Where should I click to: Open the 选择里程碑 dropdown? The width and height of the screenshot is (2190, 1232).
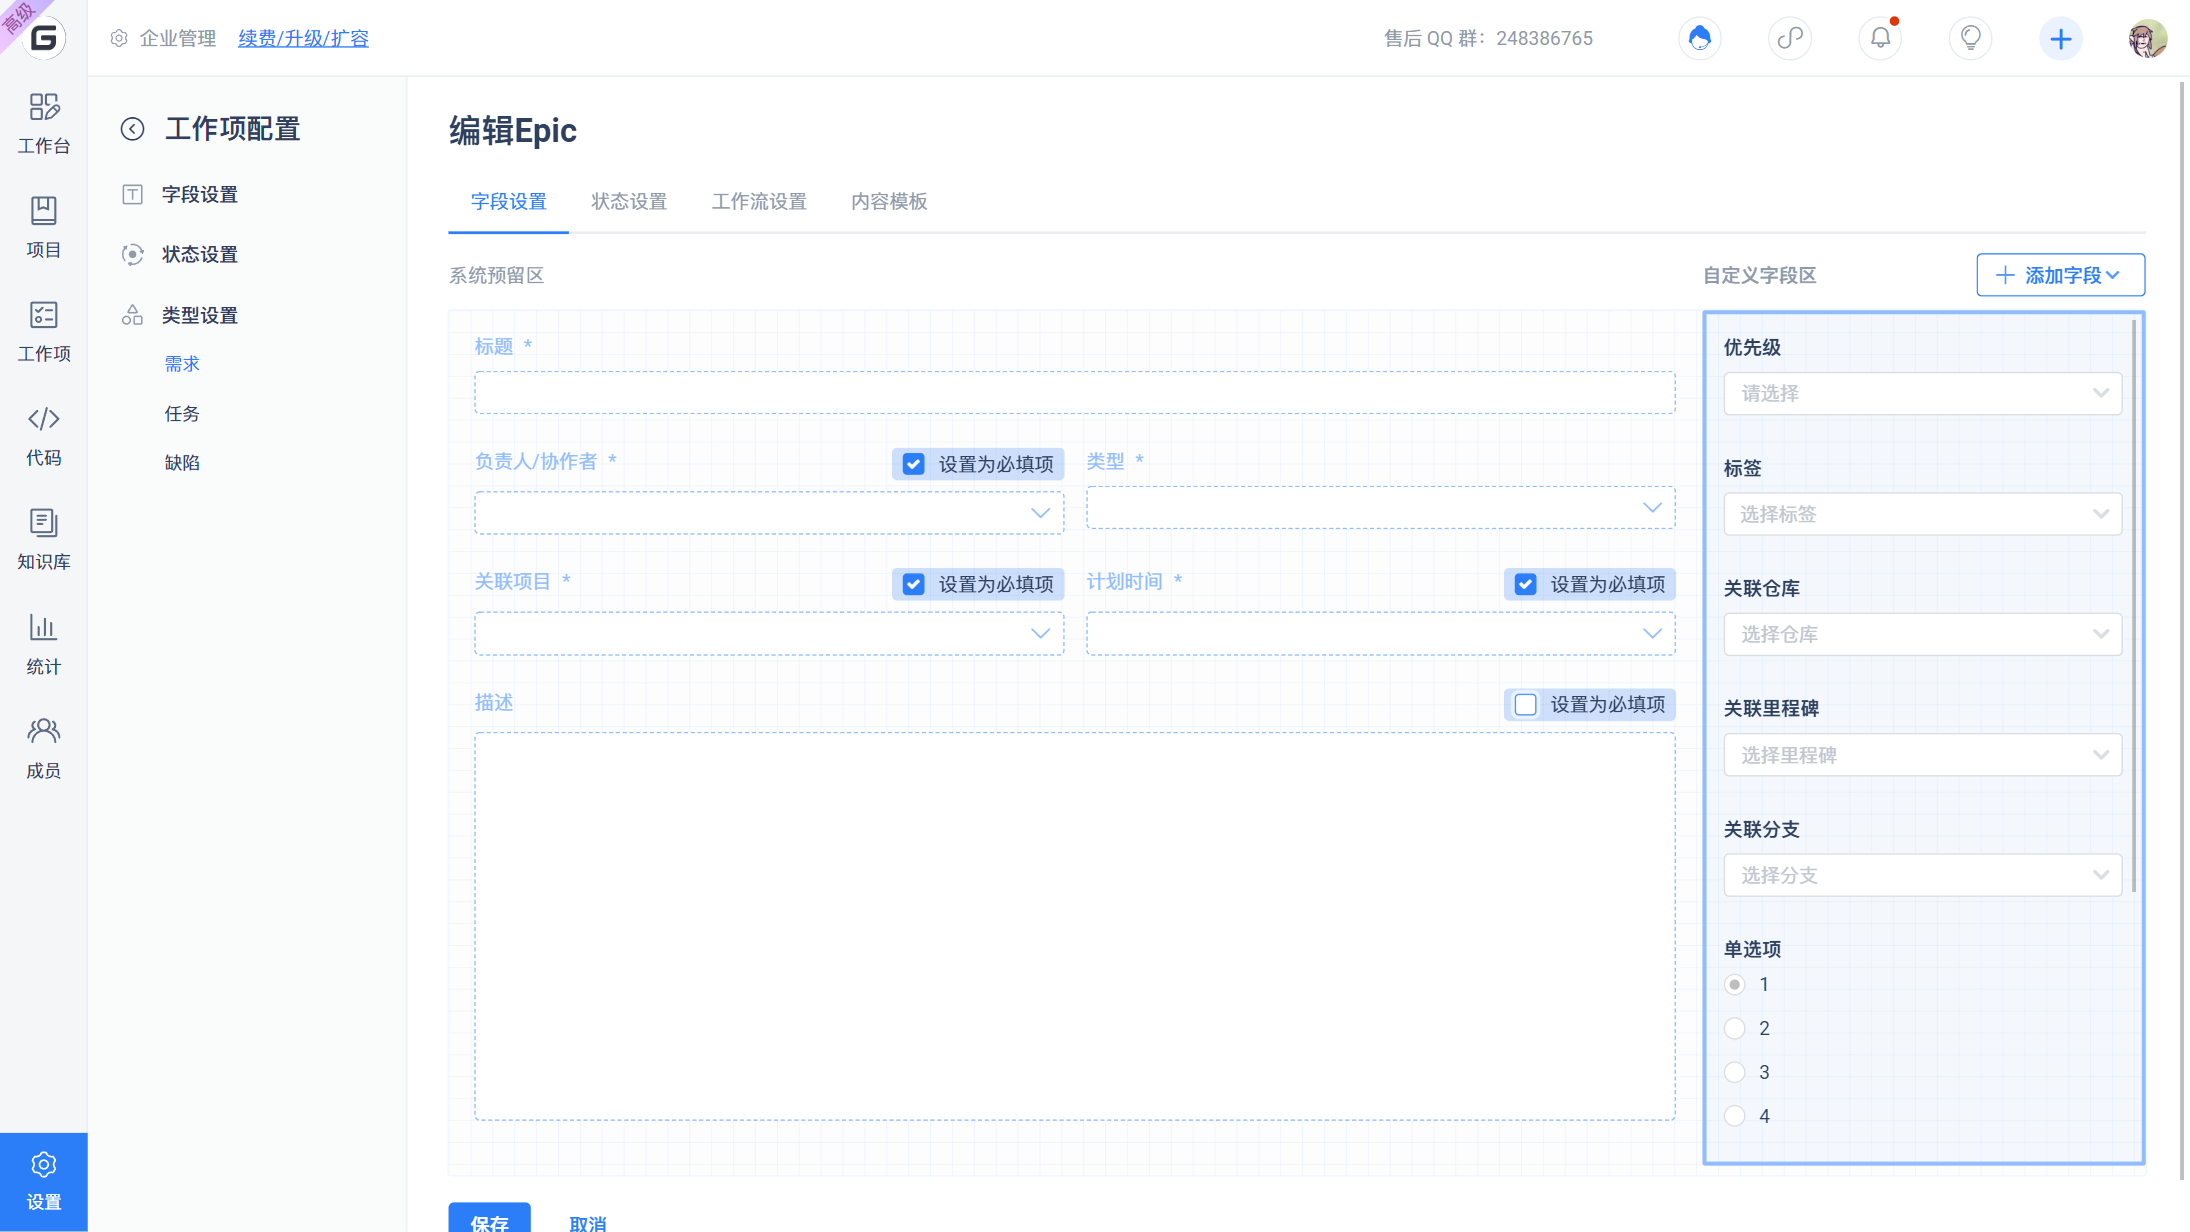coord(1922,755)
